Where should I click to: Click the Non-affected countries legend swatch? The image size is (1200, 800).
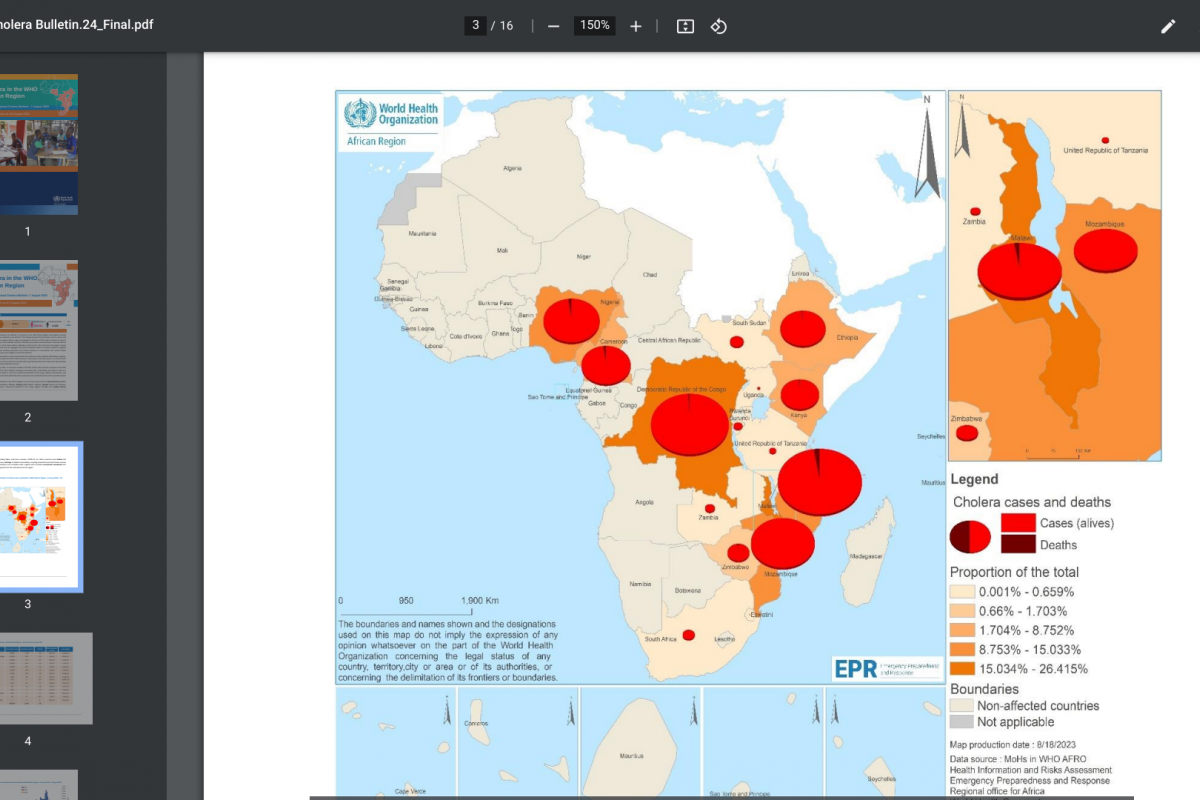[962, 706]
